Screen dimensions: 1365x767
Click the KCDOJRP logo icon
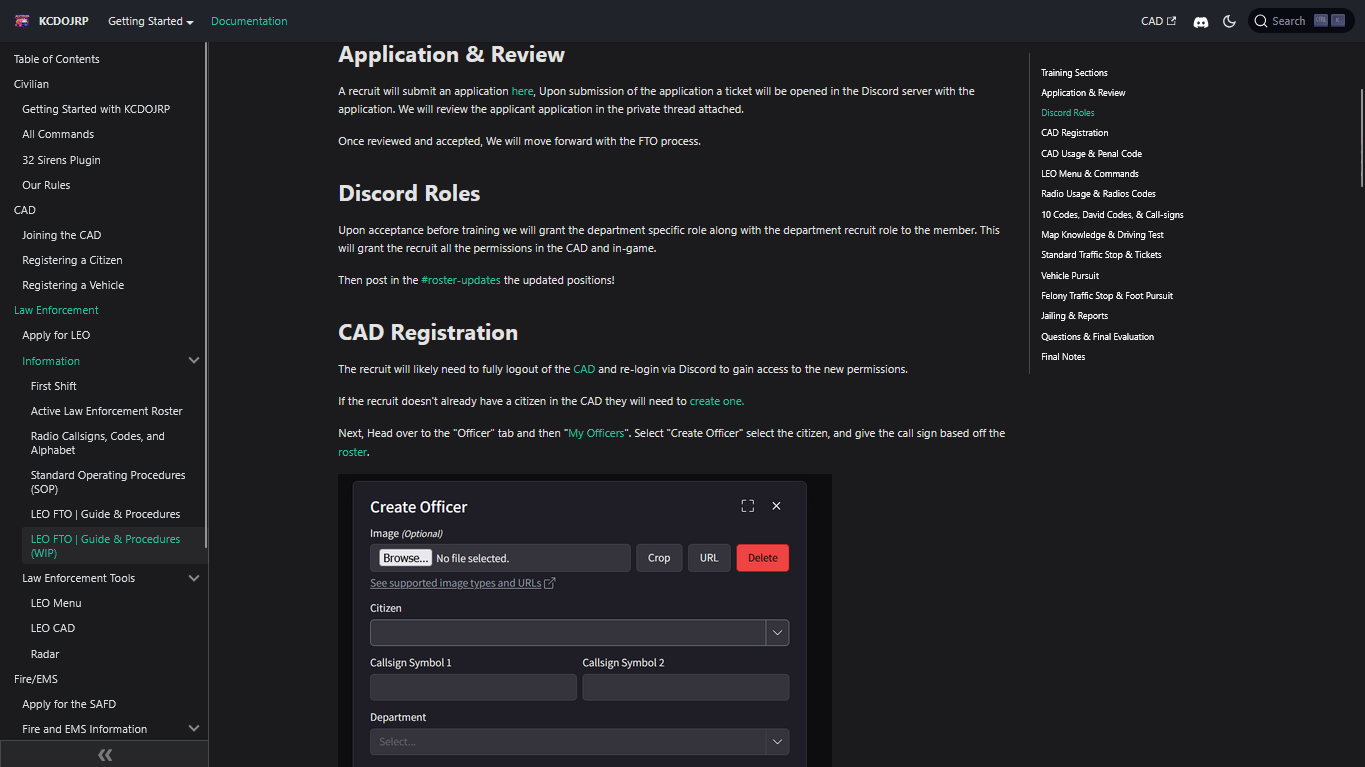(22, 21)
